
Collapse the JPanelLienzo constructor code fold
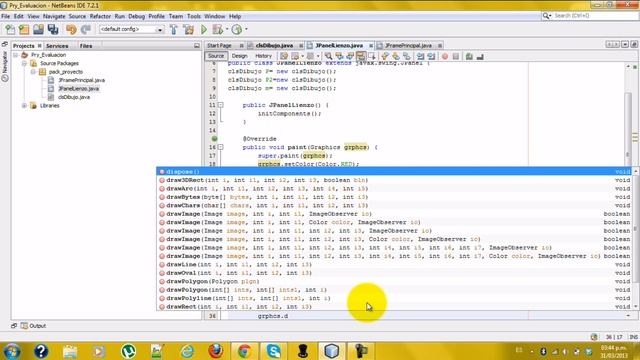220,105
